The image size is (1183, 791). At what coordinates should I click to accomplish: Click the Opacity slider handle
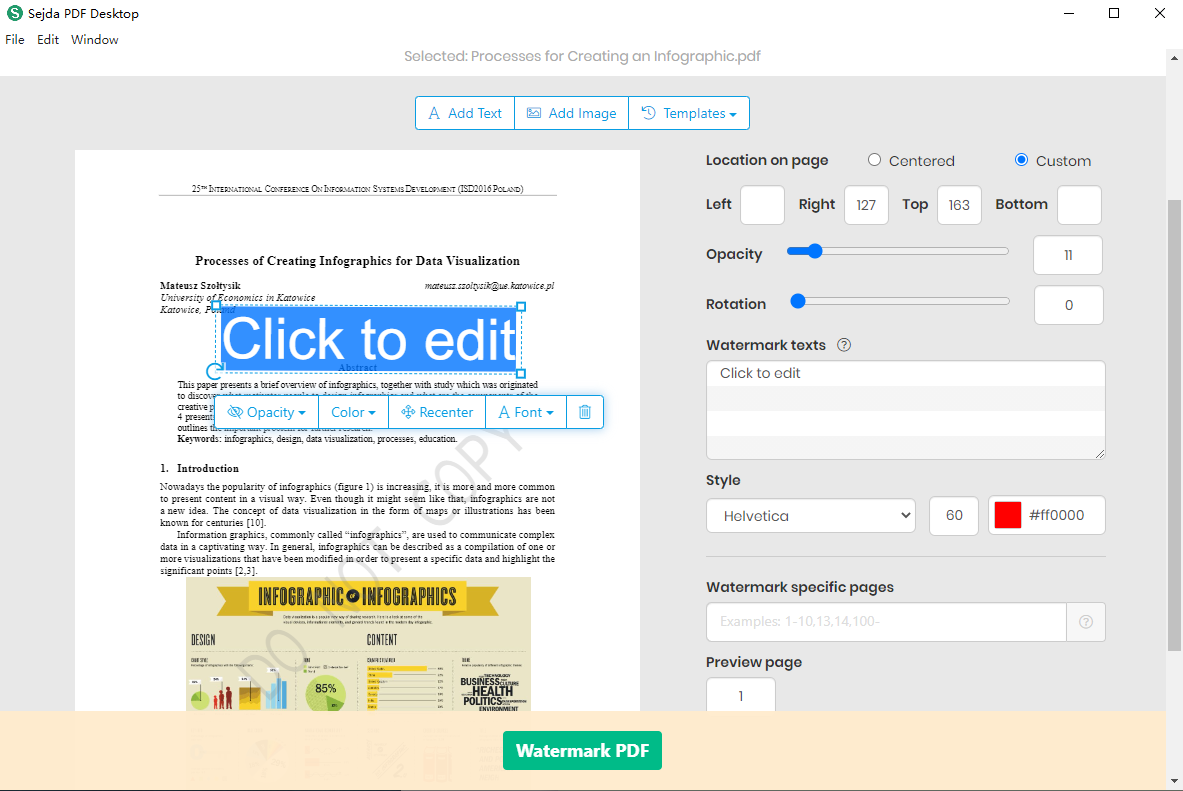click(x=814, y=251)
